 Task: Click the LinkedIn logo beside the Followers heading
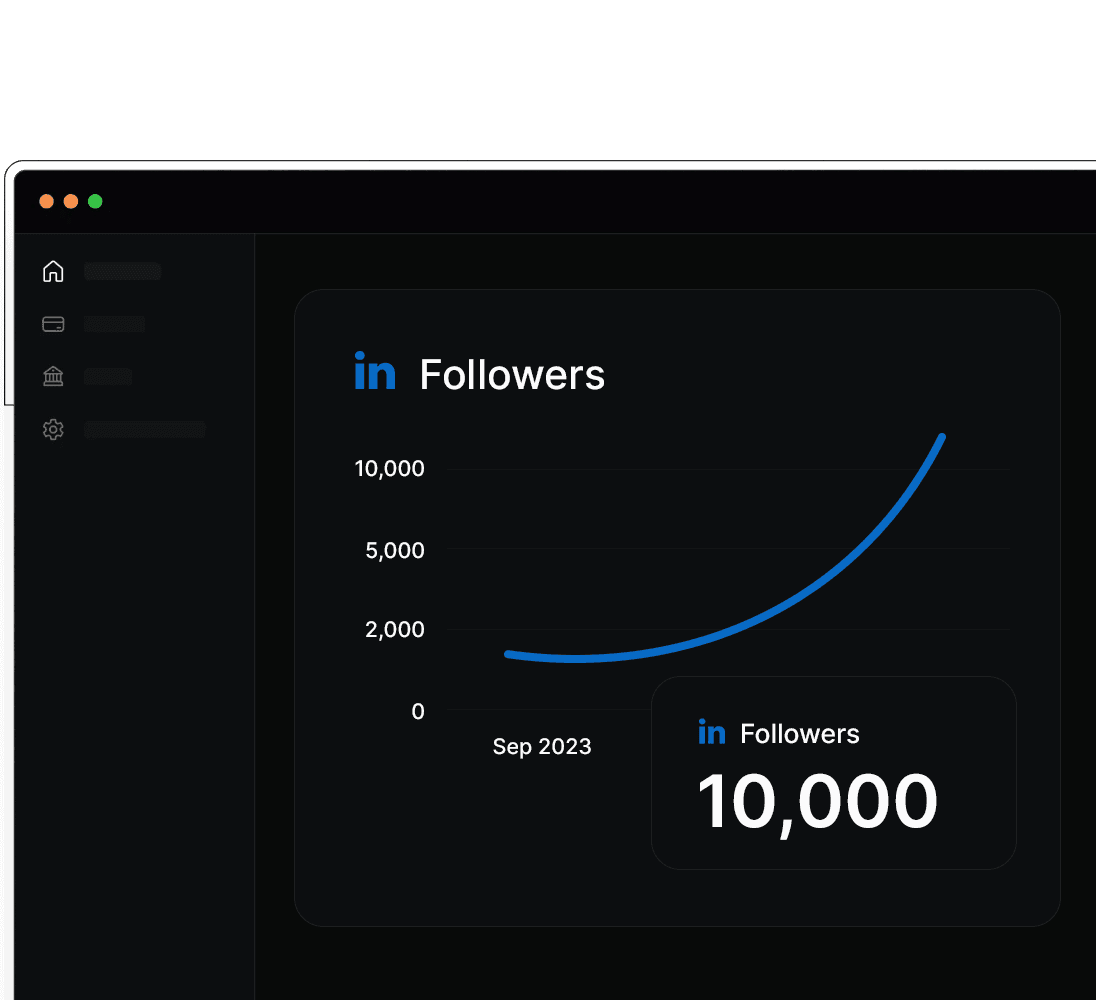pos(375,371)
